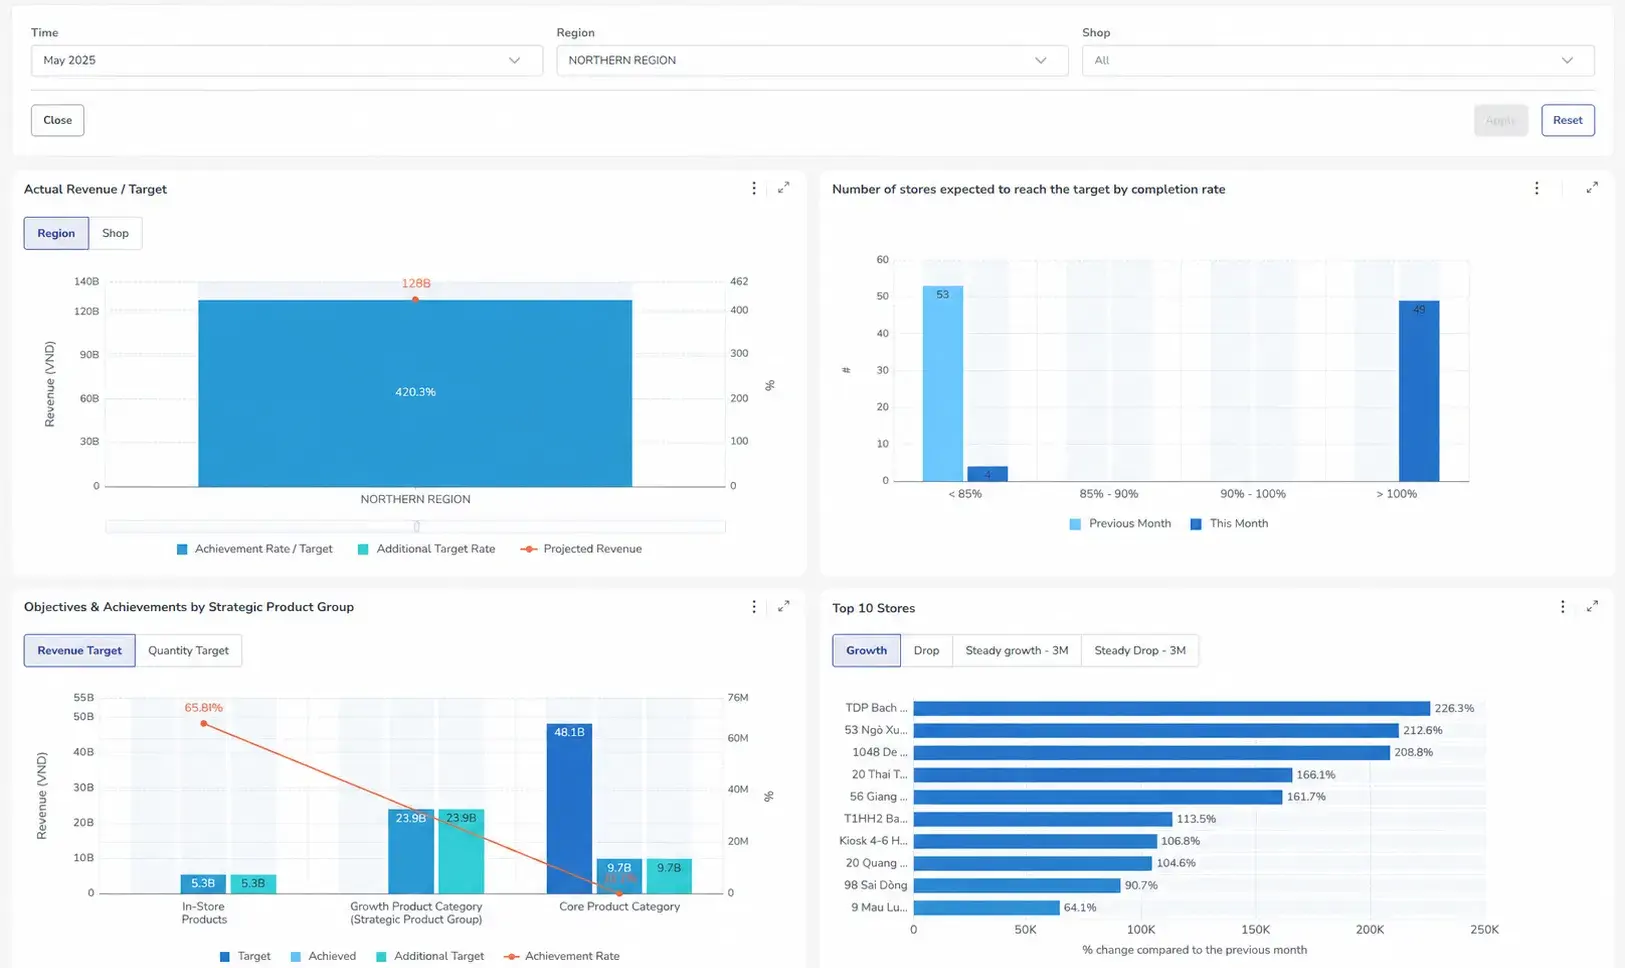Click the Reset filter button
The height and width of the screenshot is (968, 1625).
1567,120
